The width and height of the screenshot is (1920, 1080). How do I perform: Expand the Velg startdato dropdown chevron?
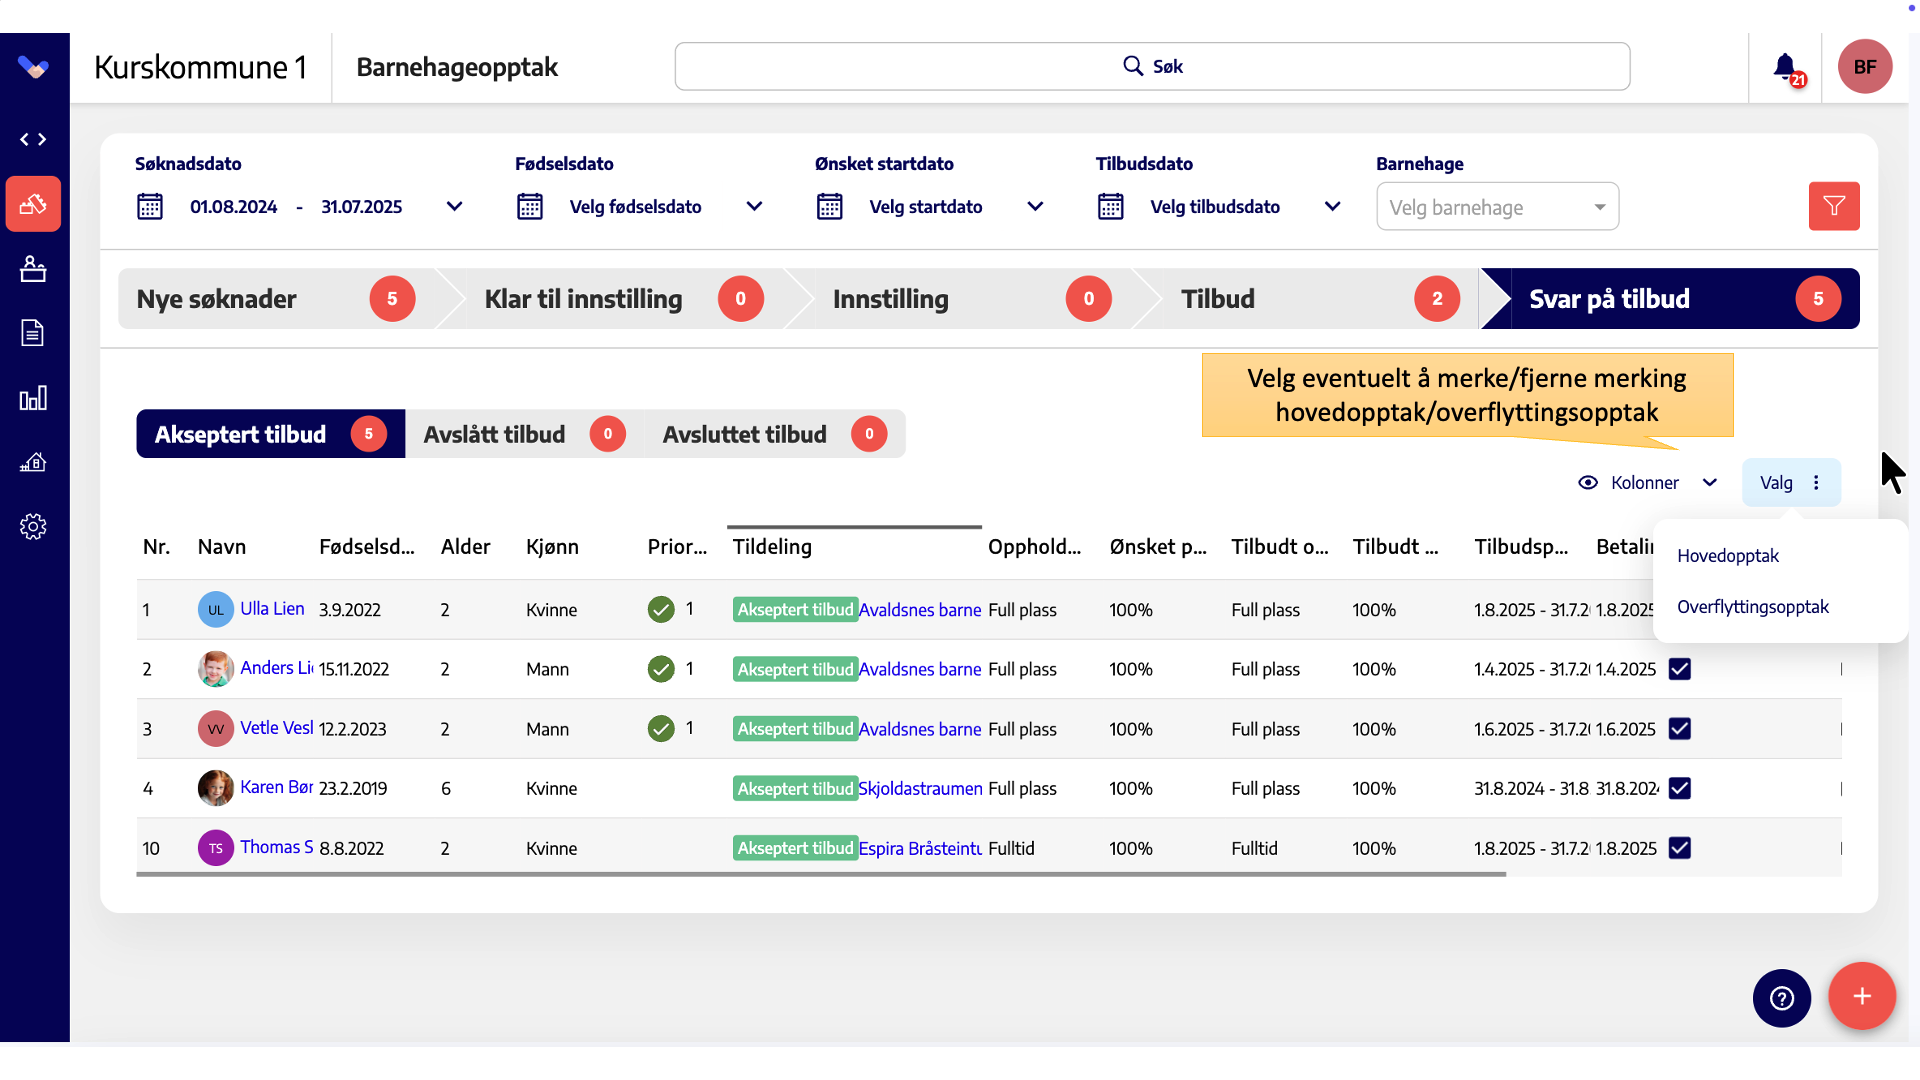1036,207
